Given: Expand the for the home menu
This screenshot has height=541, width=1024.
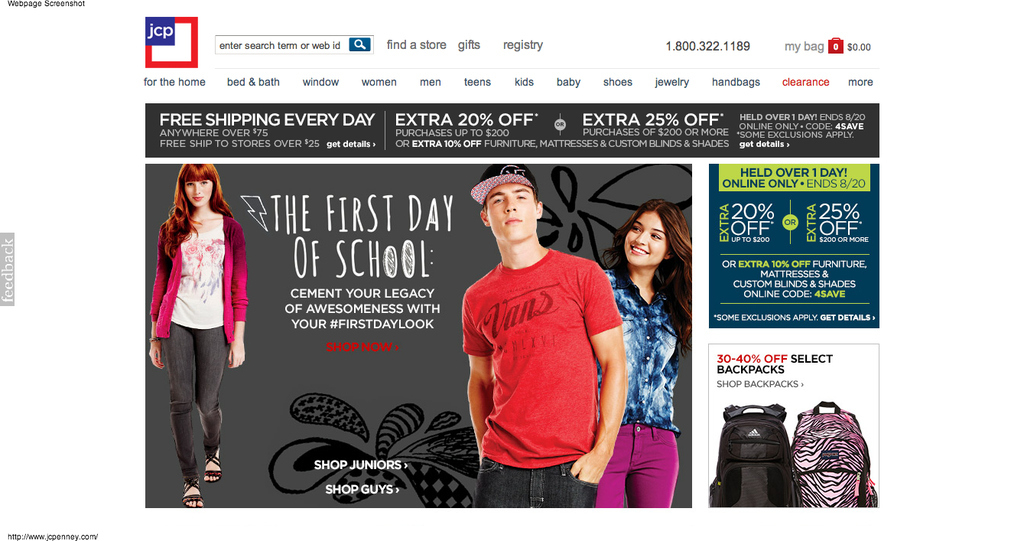Looking at the screenshot, I should pyautogui.click(x=174, y=82).
